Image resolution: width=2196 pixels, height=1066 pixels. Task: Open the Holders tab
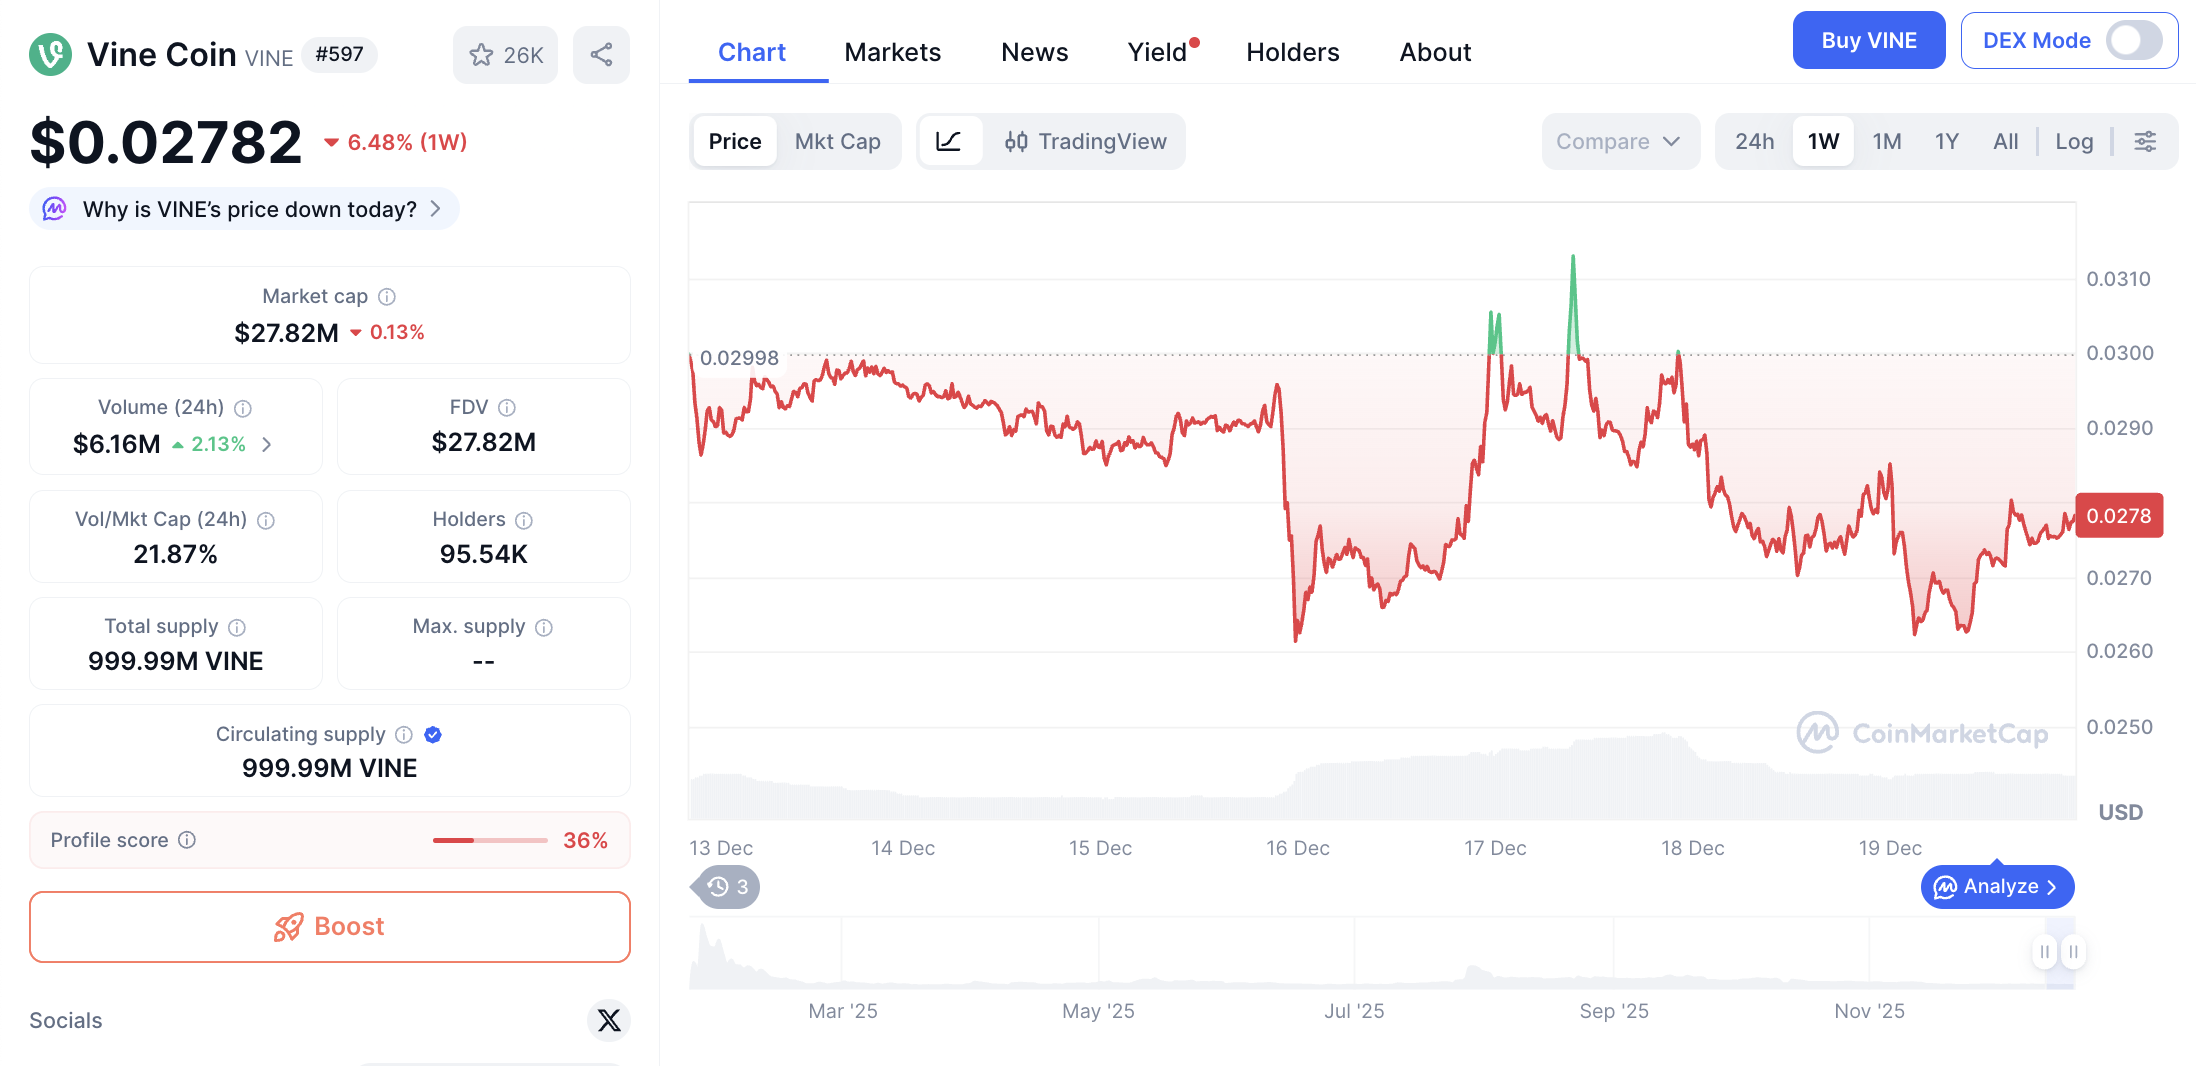pyautogui.click(x=1292, y=52)
